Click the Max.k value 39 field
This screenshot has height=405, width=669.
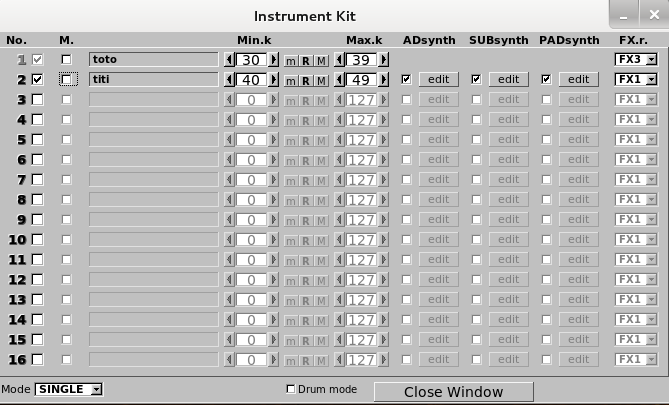click(361, 60)
